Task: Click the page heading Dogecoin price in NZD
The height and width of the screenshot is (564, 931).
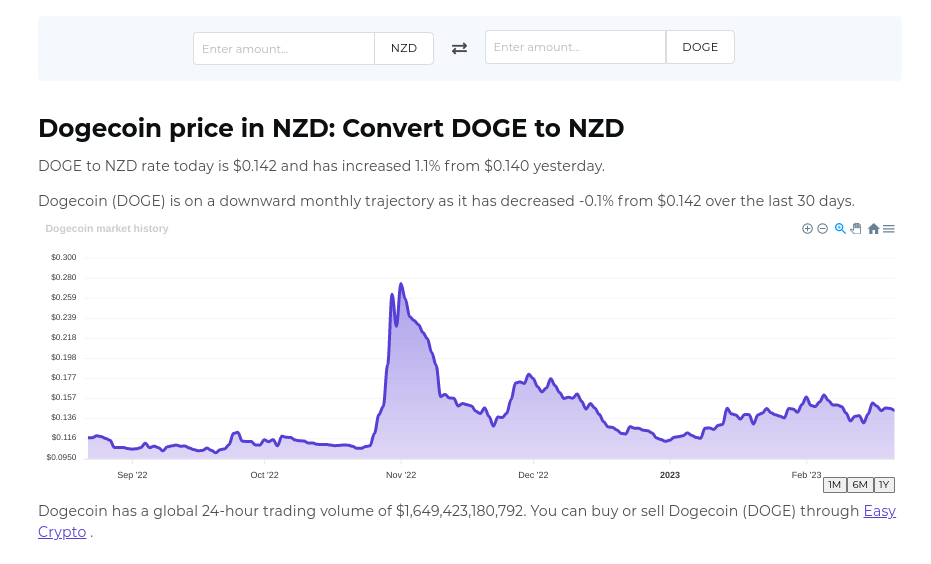Action: pos(331,128)
